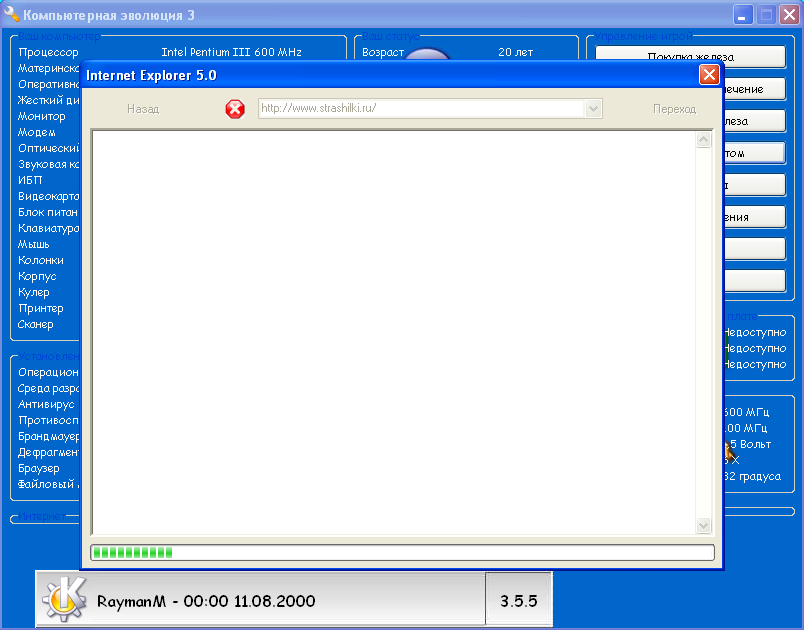This screenshot has width=804, height=630.
Task: Select the Сканер row
Action: click(x=35, y=324)
